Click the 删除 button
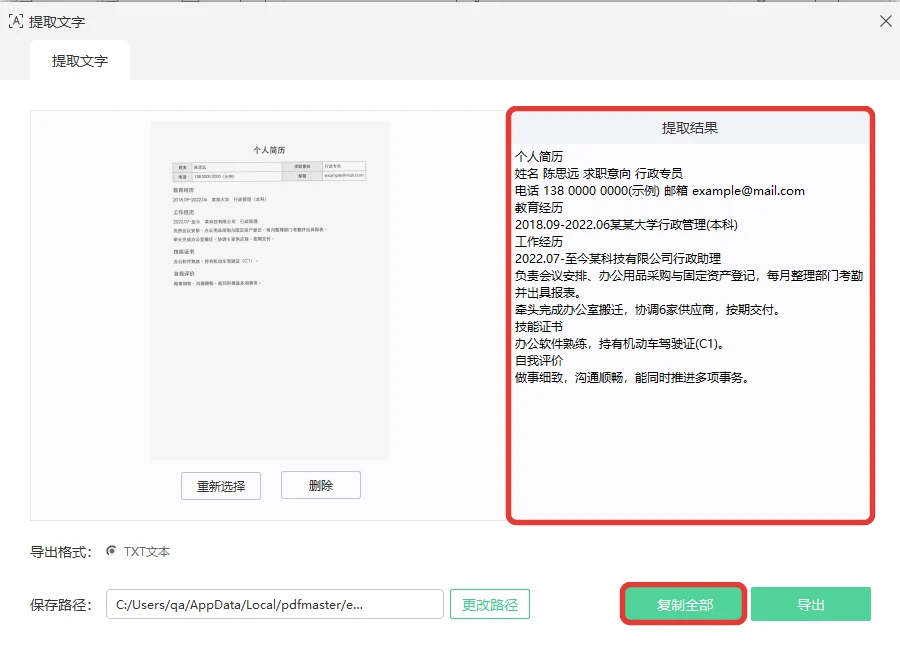 tap(321, 485)
